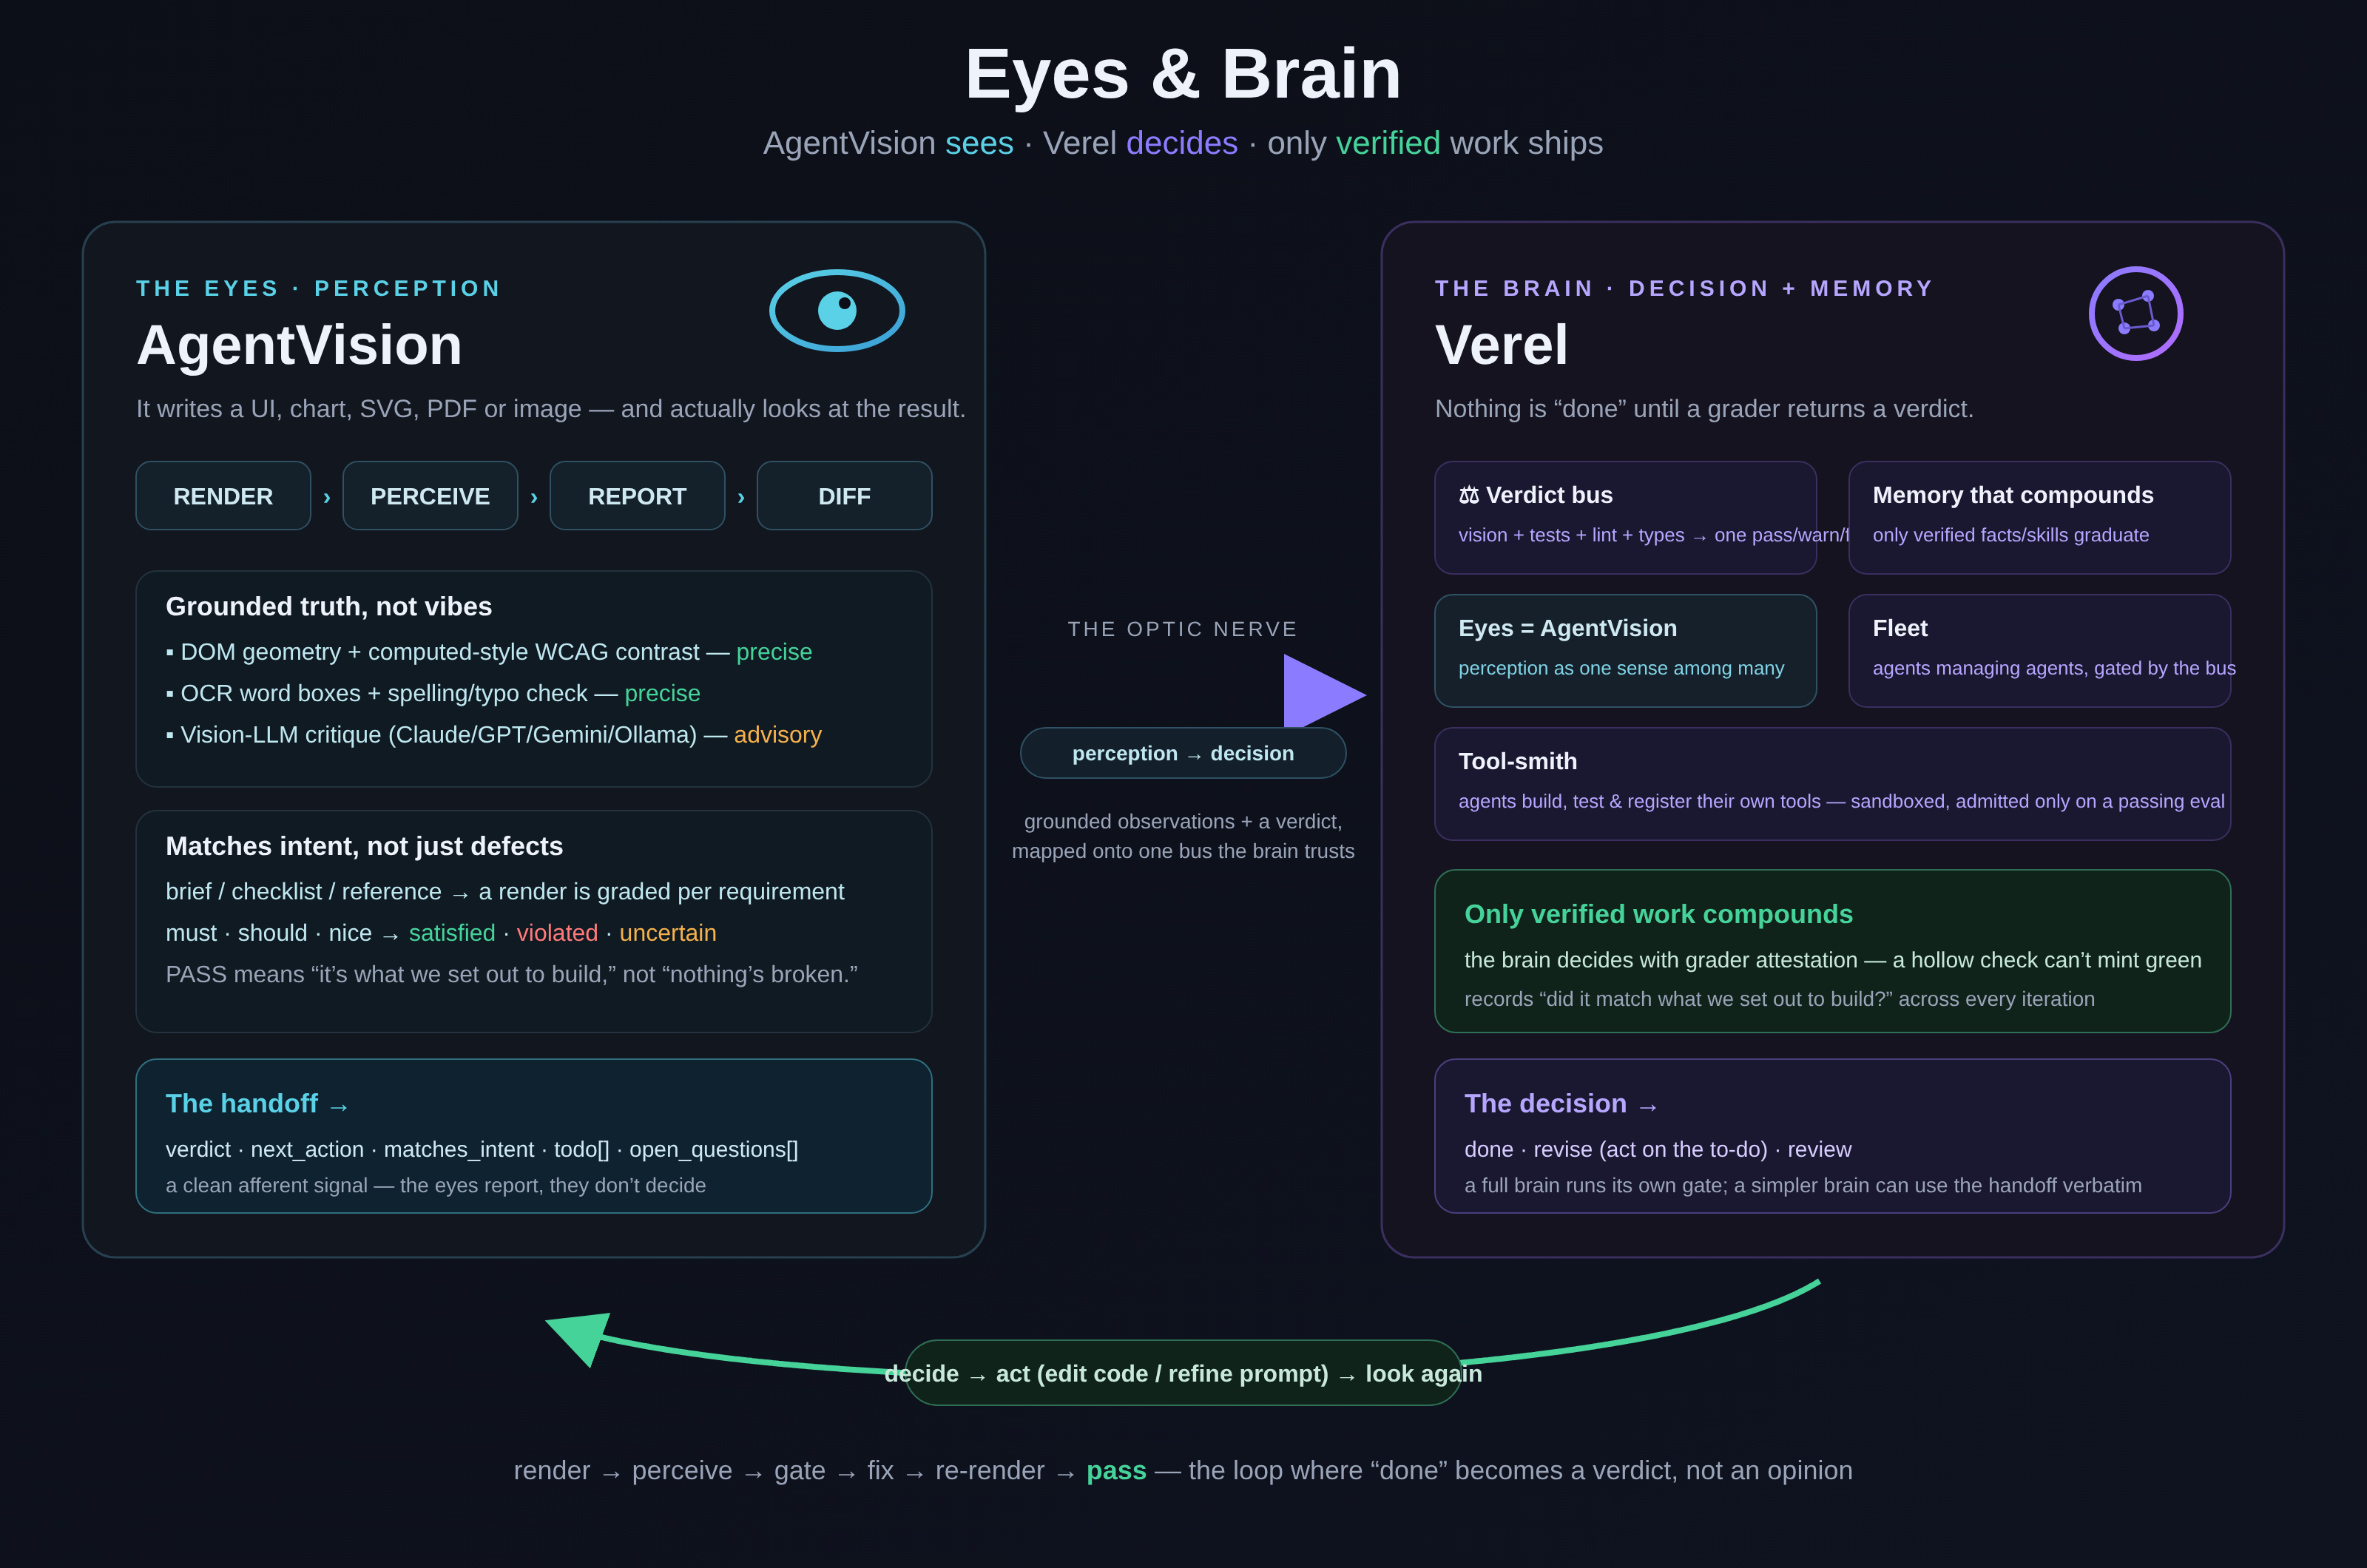Screen dimensions: 2367x1568
Task: Select the REPORT step pill
Action: pyautogui.click(x=637, y=496)
